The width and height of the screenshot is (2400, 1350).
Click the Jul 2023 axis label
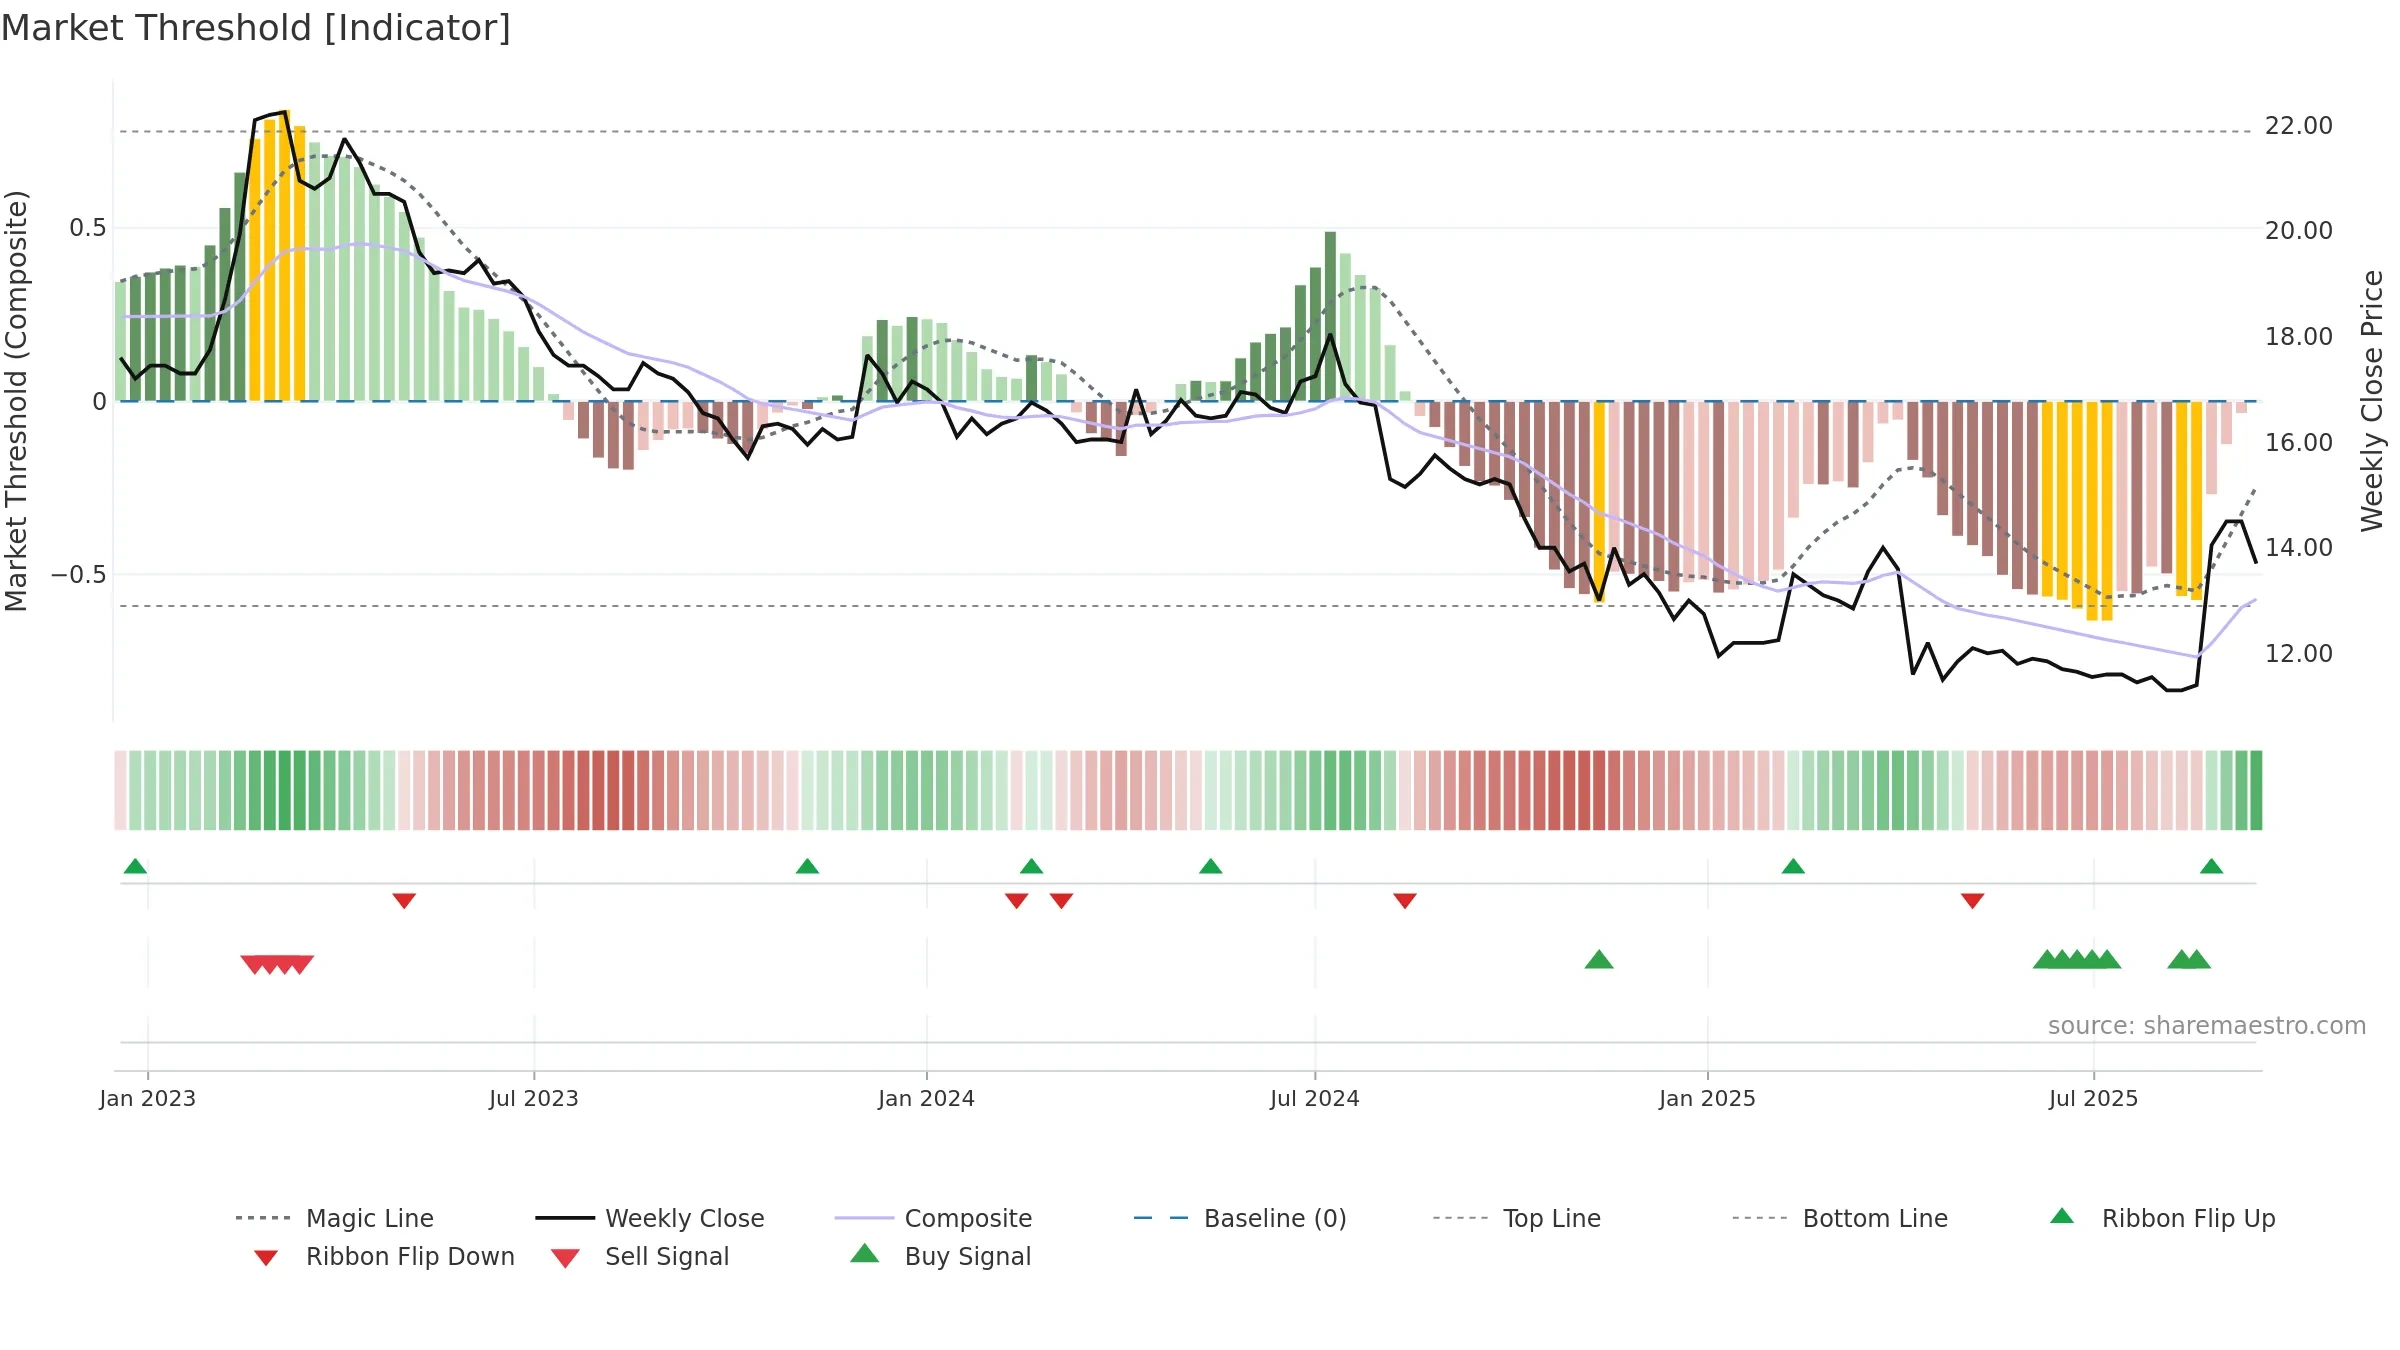tap(534, 1098)
